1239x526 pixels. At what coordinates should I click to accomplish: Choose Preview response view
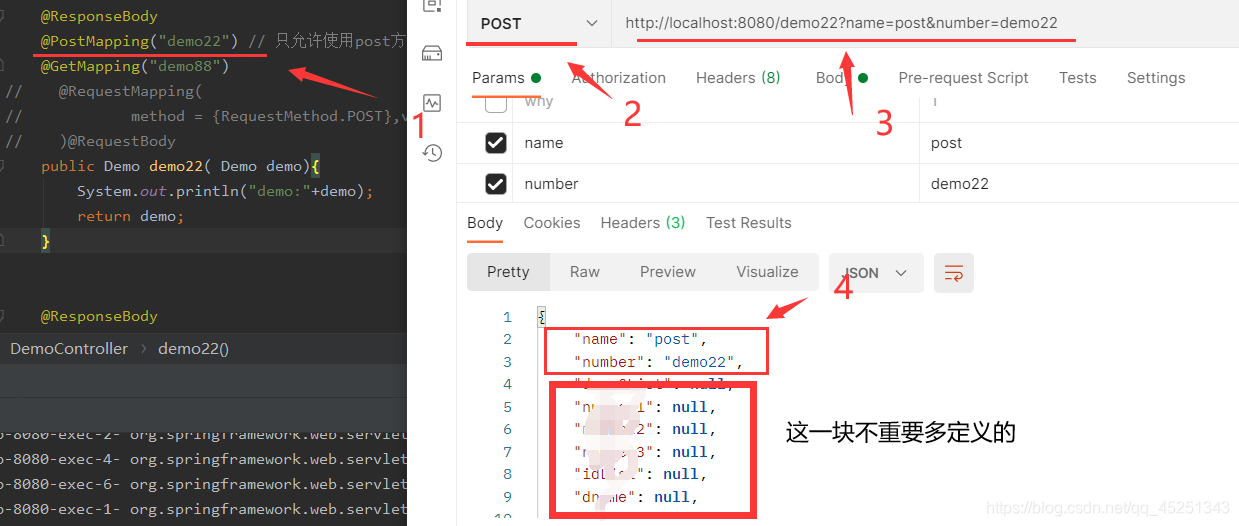(668, 272)
